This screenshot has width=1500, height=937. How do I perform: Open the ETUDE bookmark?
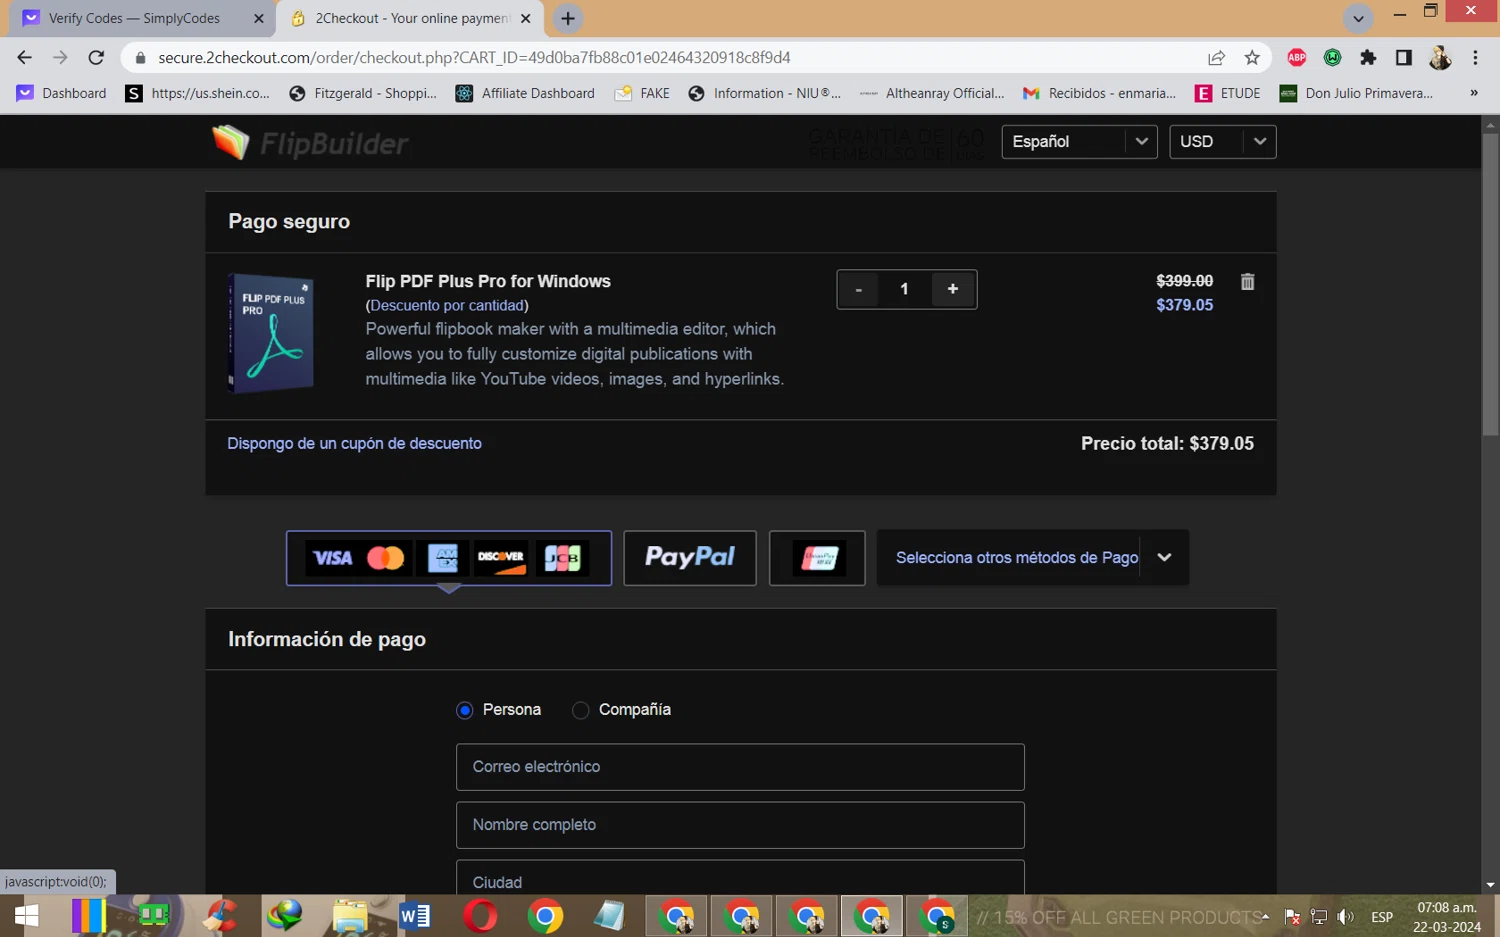pos(1228,93)
